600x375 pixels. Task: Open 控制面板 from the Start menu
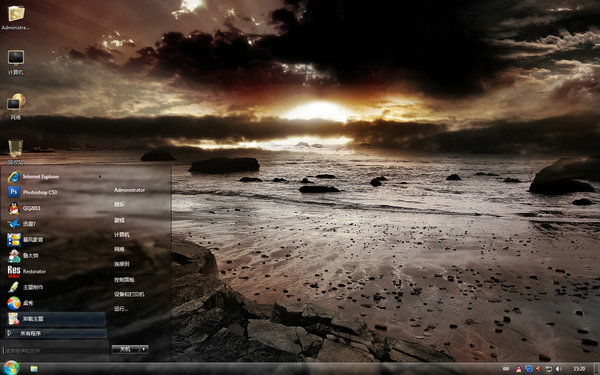124,280
